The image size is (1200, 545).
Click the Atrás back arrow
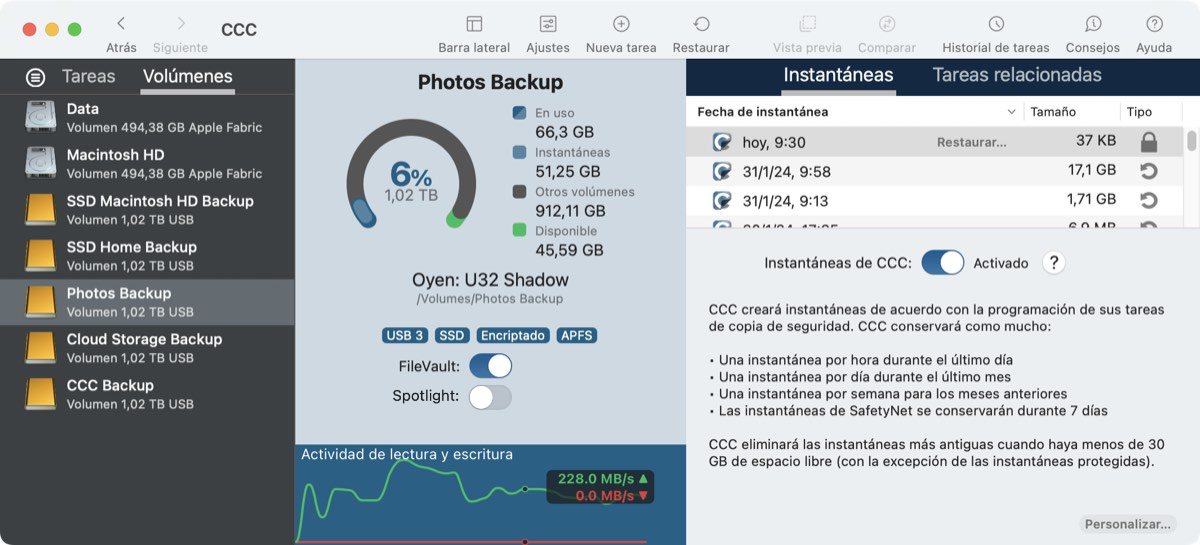[121, 23]
